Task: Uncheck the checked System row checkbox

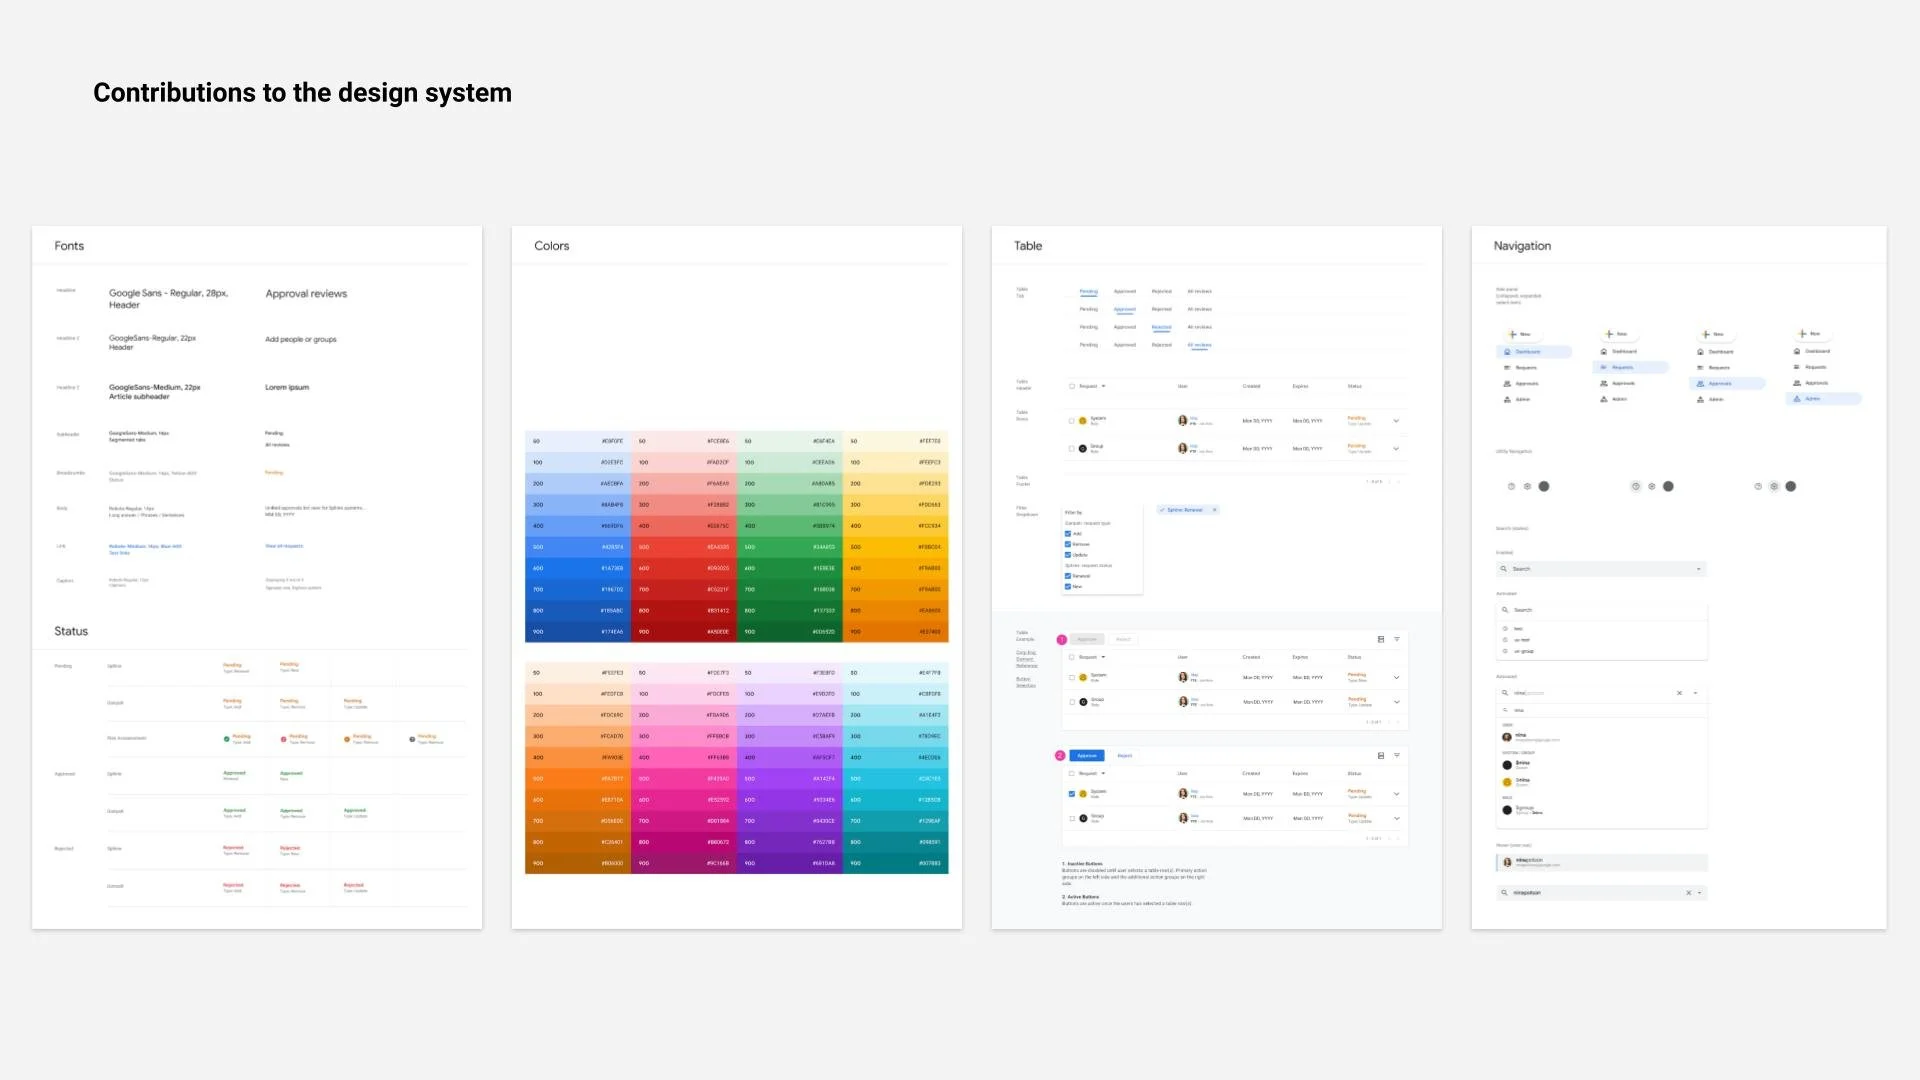Action: pyautogui.click(x=1072, y=794)
